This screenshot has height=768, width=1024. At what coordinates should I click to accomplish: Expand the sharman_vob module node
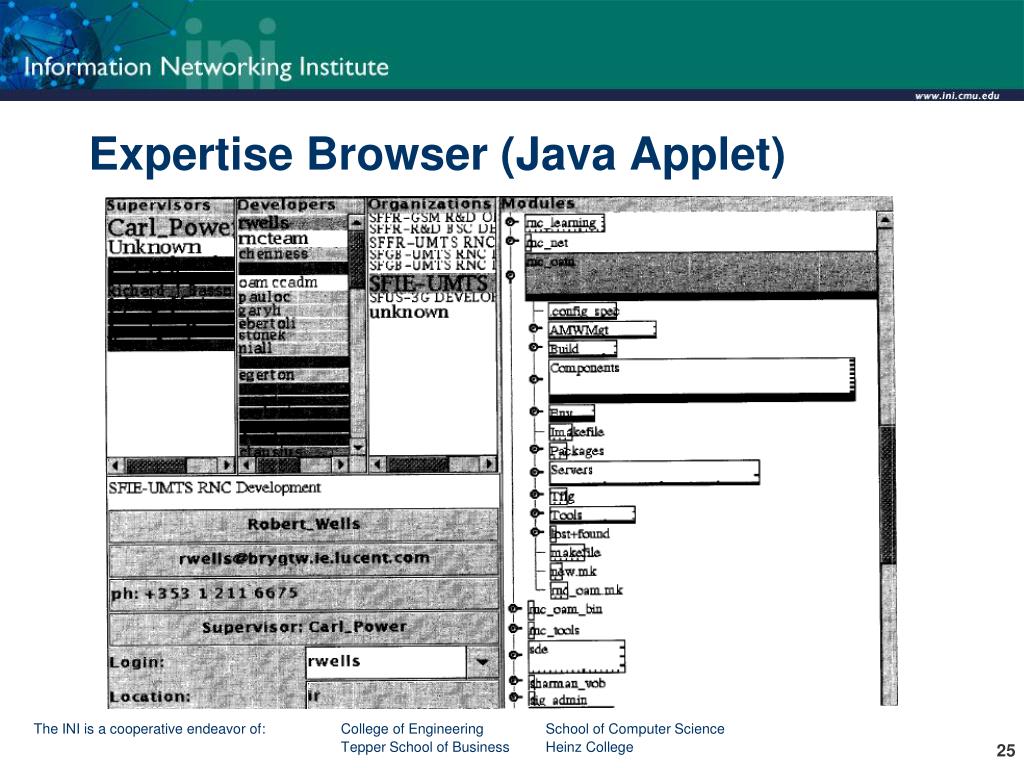[514, 681]
